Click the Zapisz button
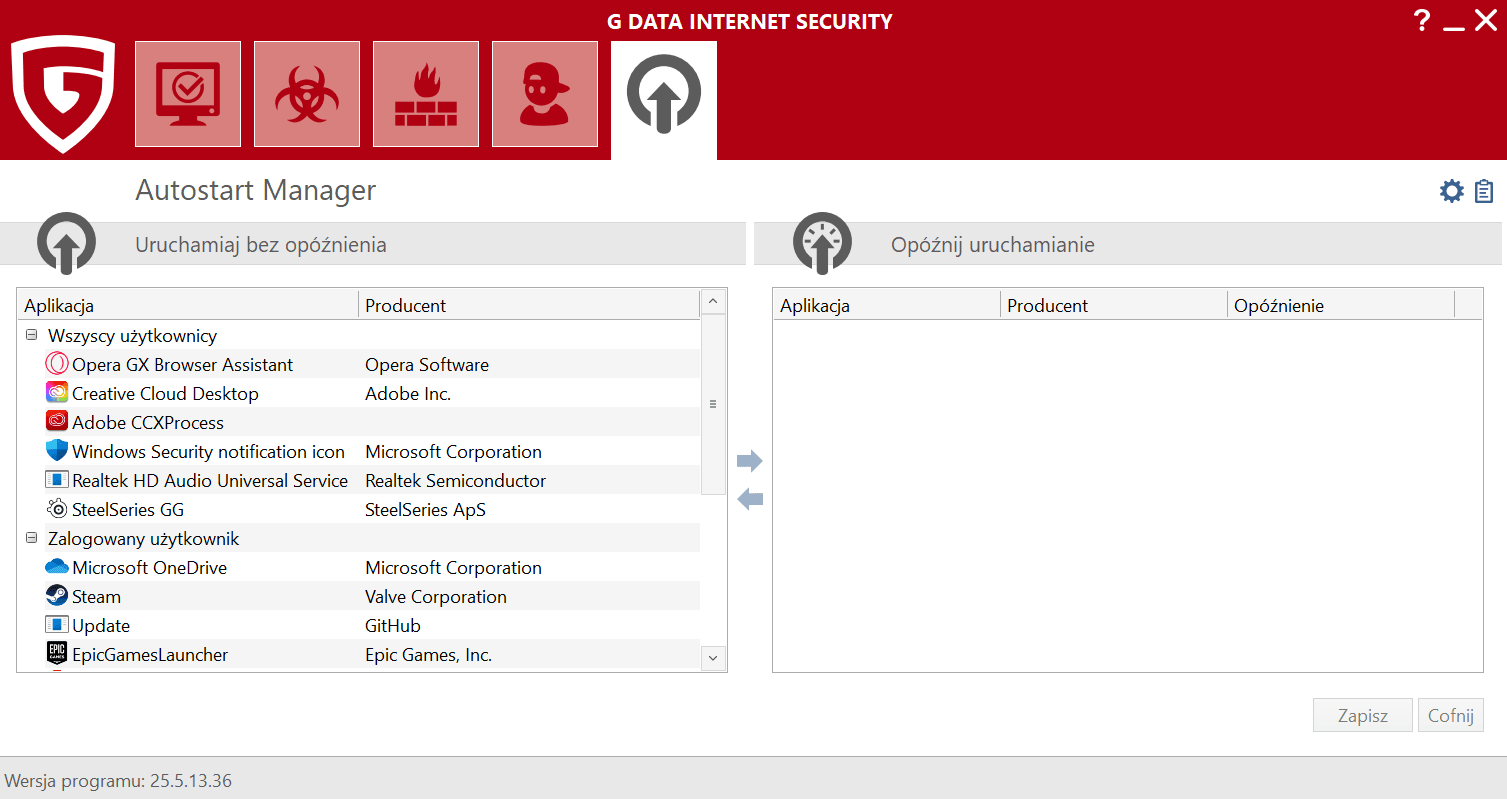 pyautogui.click(x=1362, y=716)
